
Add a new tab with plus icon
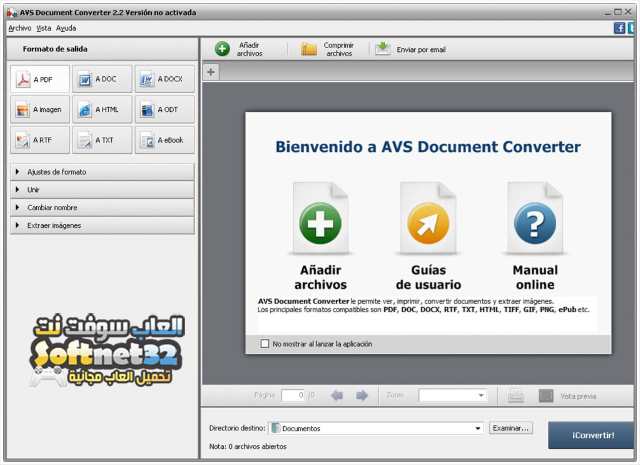[x=211, y=72]
